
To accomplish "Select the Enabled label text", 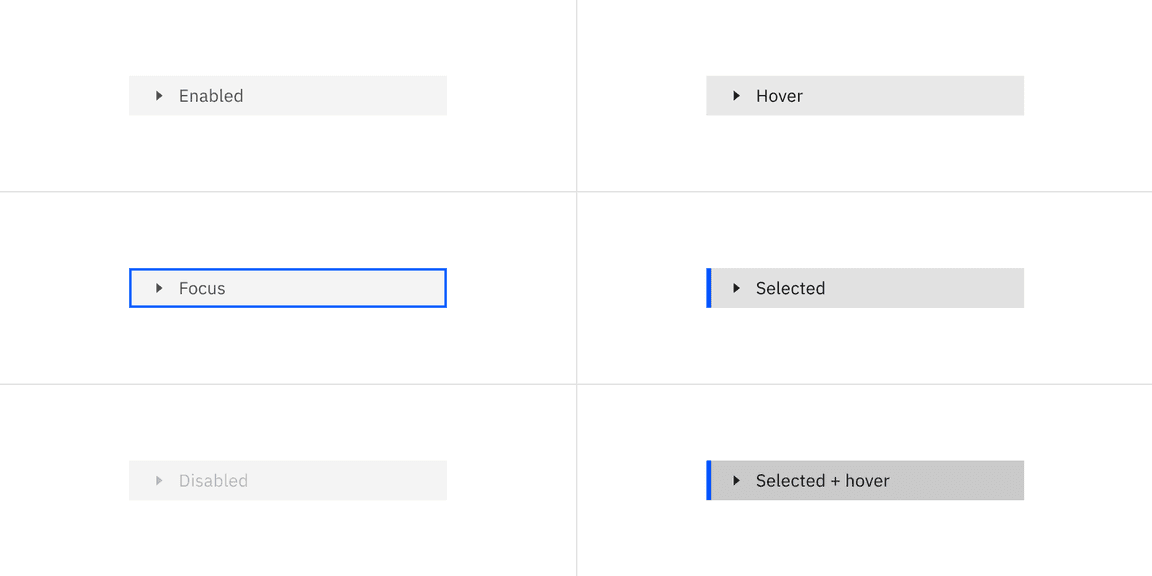I will [x=211, y=96].
